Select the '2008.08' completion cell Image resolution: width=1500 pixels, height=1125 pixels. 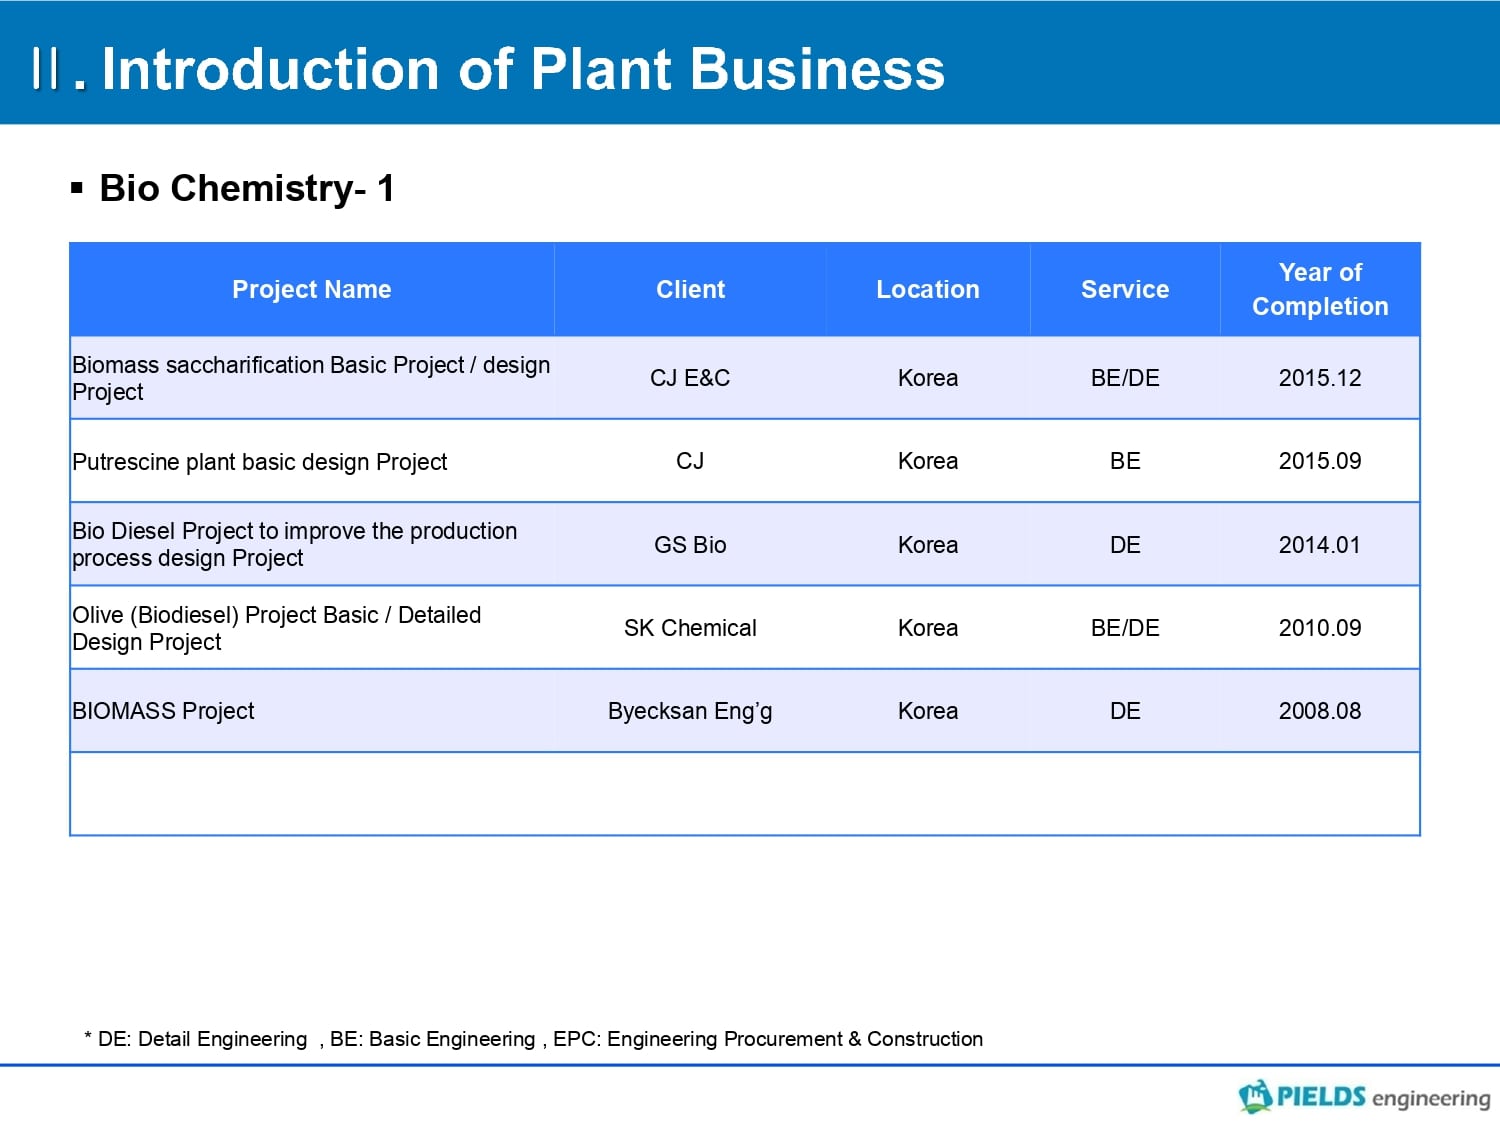pos(1320,711)
